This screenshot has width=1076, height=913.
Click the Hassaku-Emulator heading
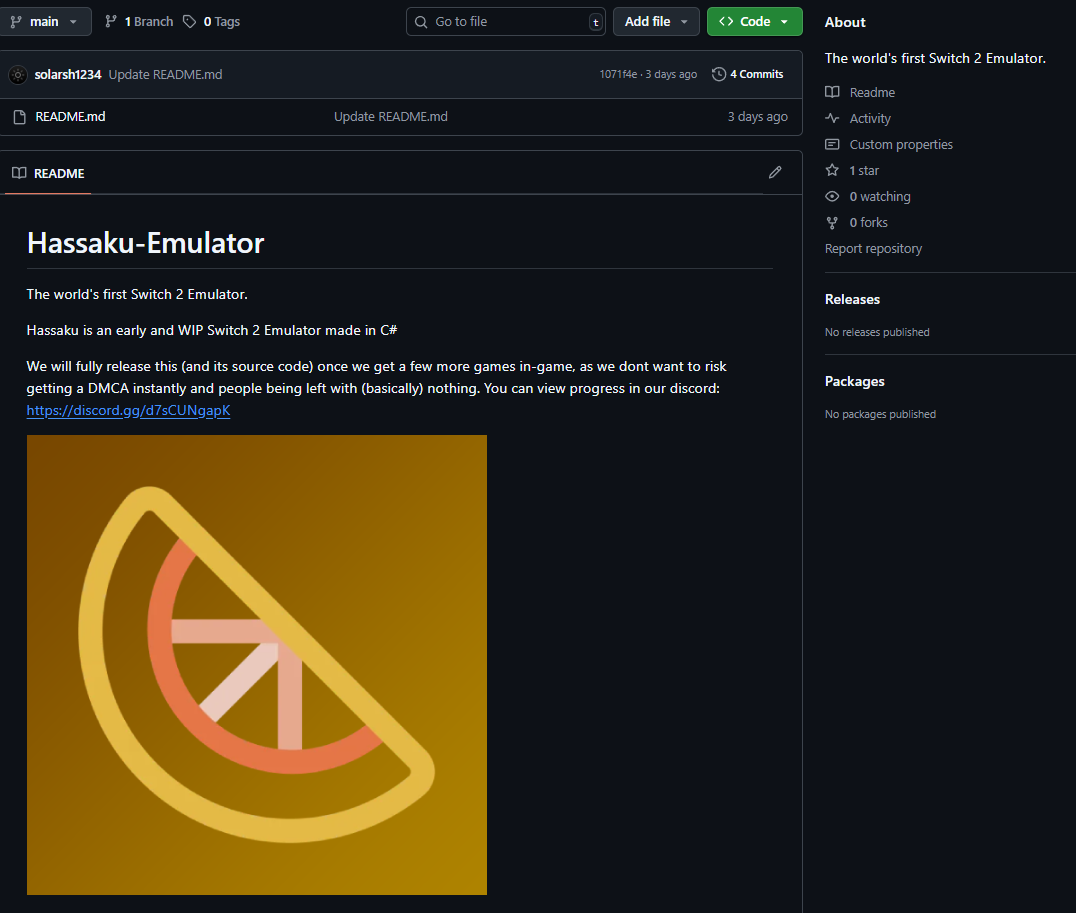pos(145,243)
